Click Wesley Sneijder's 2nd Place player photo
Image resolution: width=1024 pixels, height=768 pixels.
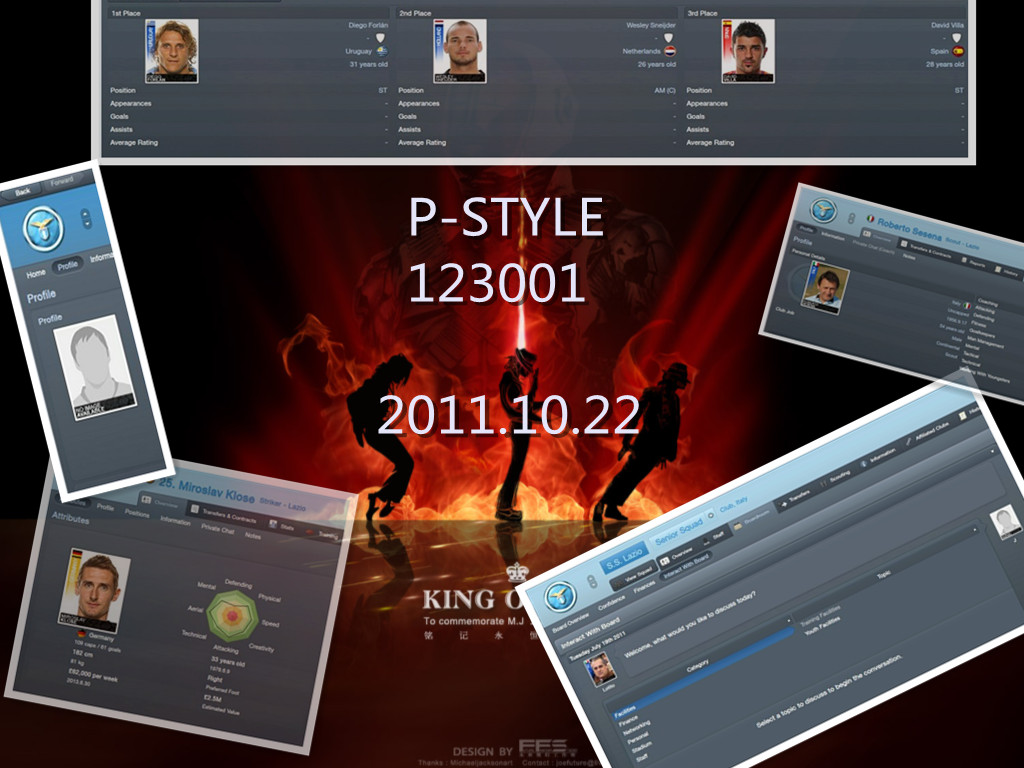[x=460, y=51]
